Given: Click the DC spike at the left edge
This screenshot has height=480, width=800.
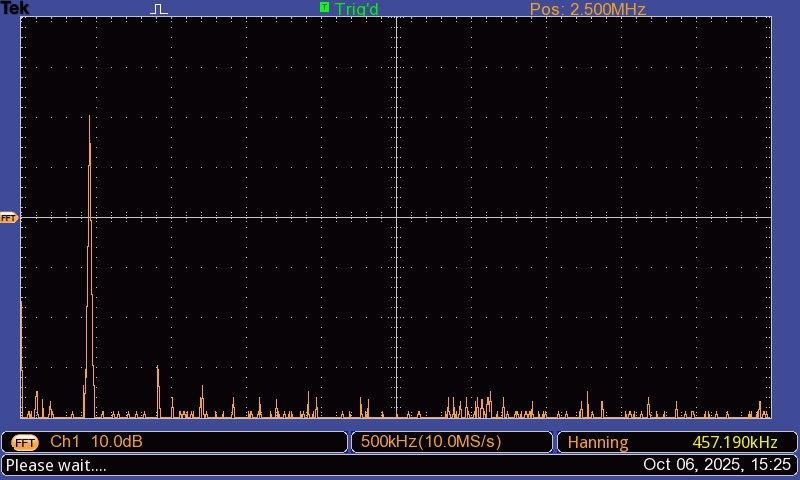Looking at the screenshot, I should point(22,350).
